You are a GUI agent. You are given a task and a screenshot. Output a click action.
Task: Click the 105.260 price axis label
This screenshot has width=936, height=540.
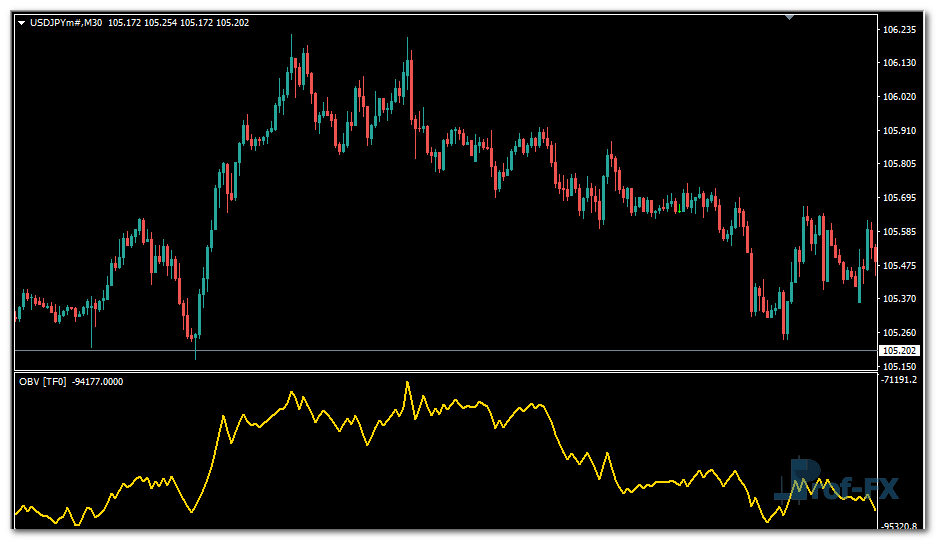900,333
